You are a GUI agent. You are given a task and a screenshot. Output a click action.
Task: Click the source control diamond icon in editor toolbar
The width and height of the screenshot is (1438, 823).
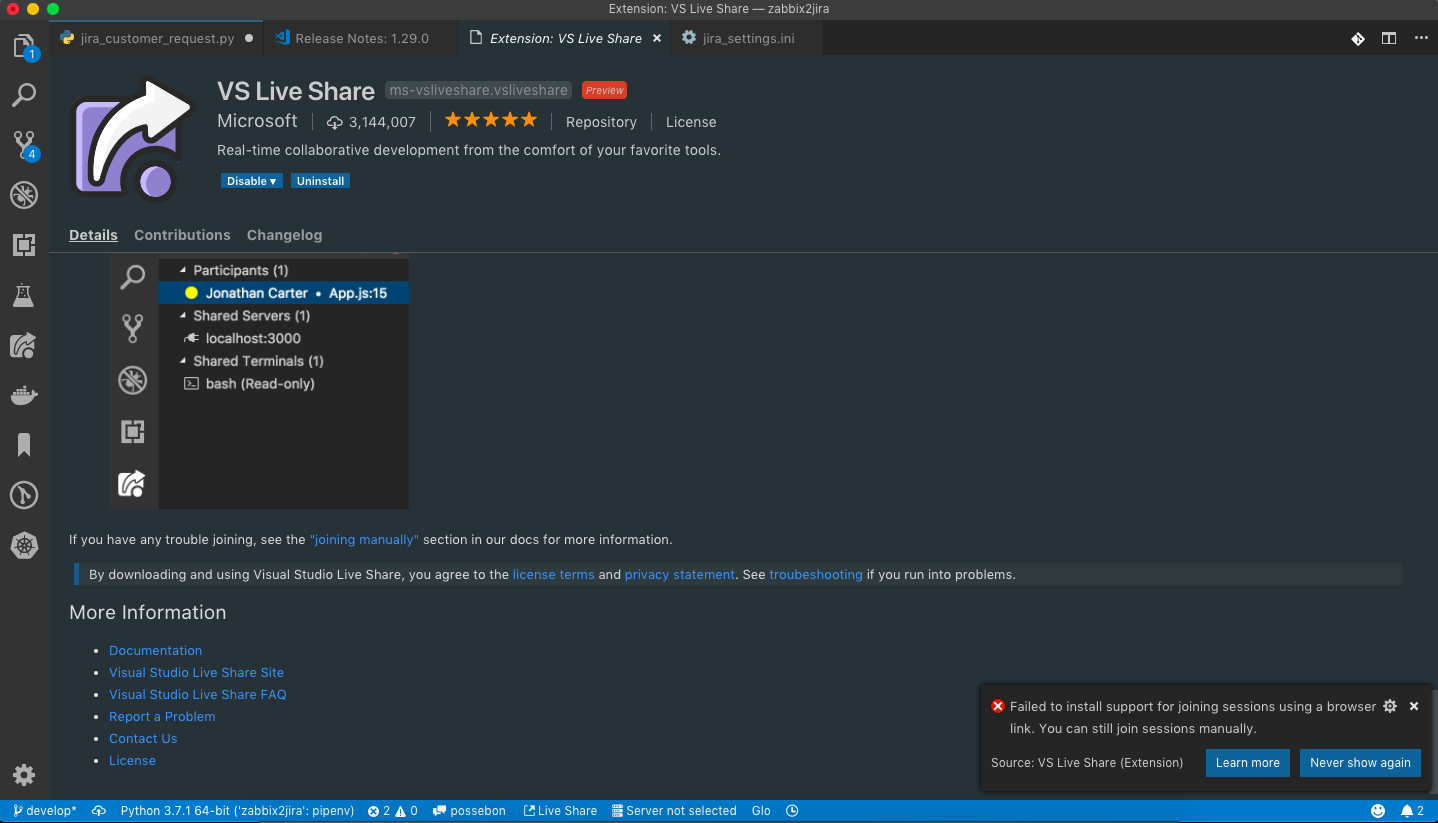[x=1358, y=38]
